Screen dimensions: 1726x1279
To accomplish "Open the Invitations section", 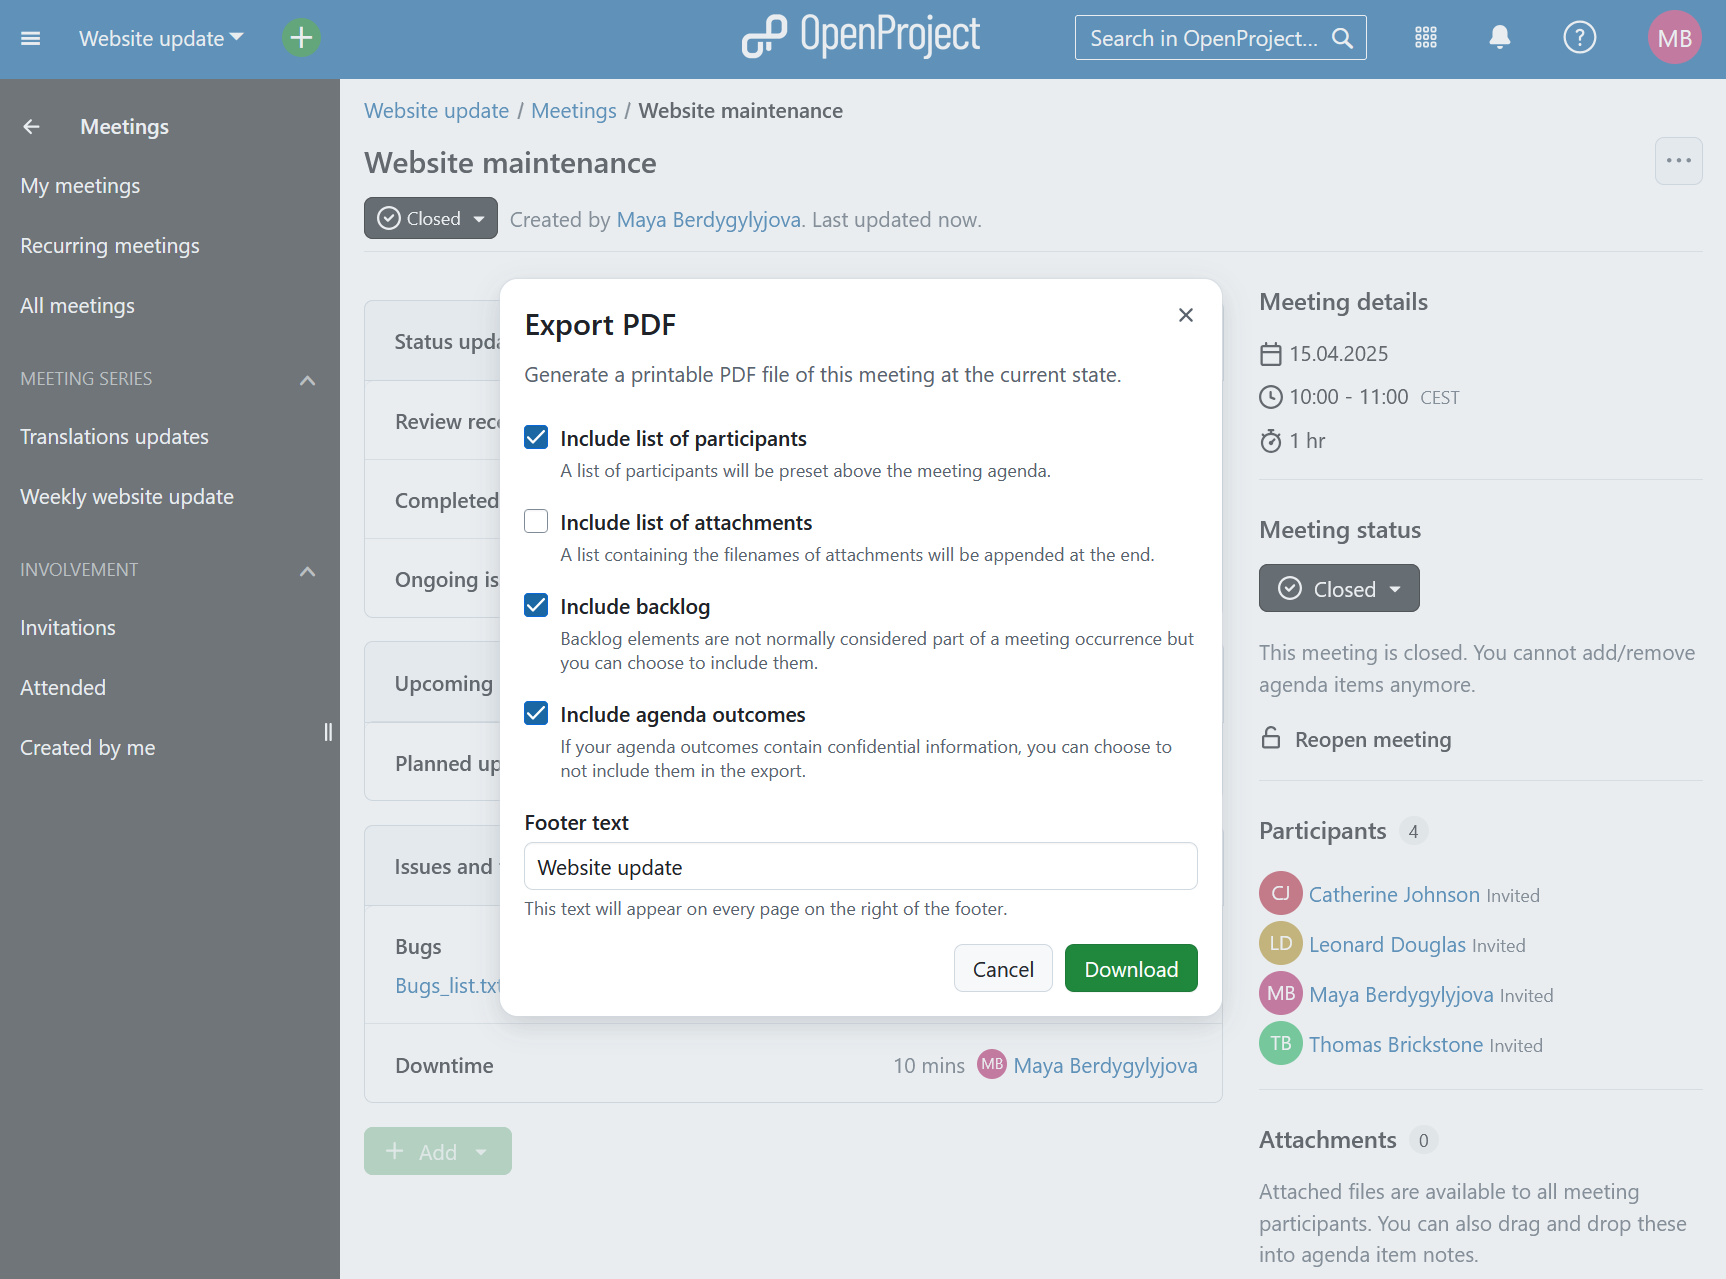I will tap(68, 627).
